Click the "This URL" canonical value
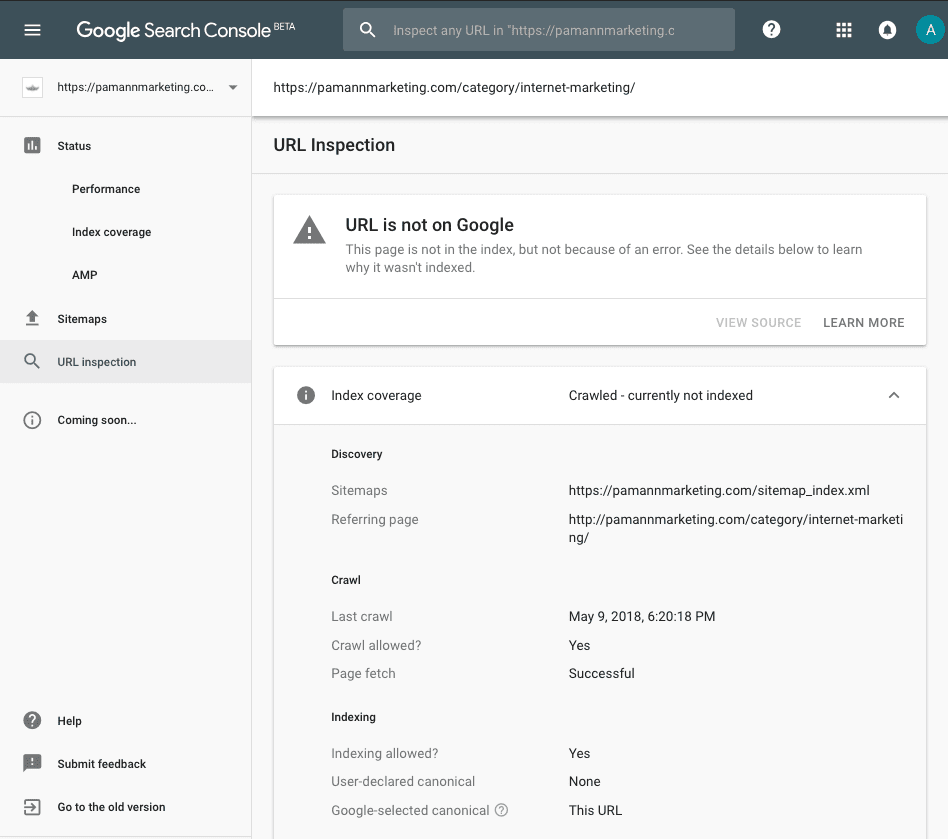948x839 pixels. coord(595,810)
